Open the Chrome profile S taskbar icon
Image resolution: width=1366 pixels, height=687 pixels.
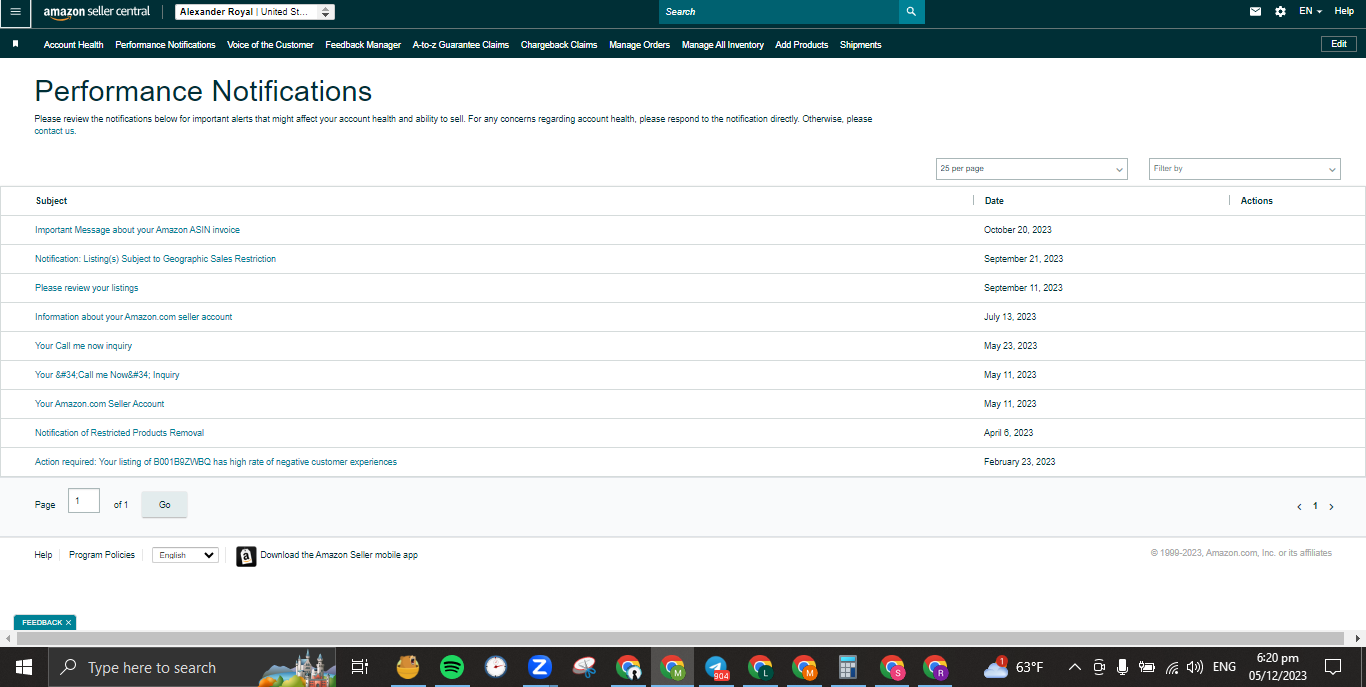tap(892, 667)
